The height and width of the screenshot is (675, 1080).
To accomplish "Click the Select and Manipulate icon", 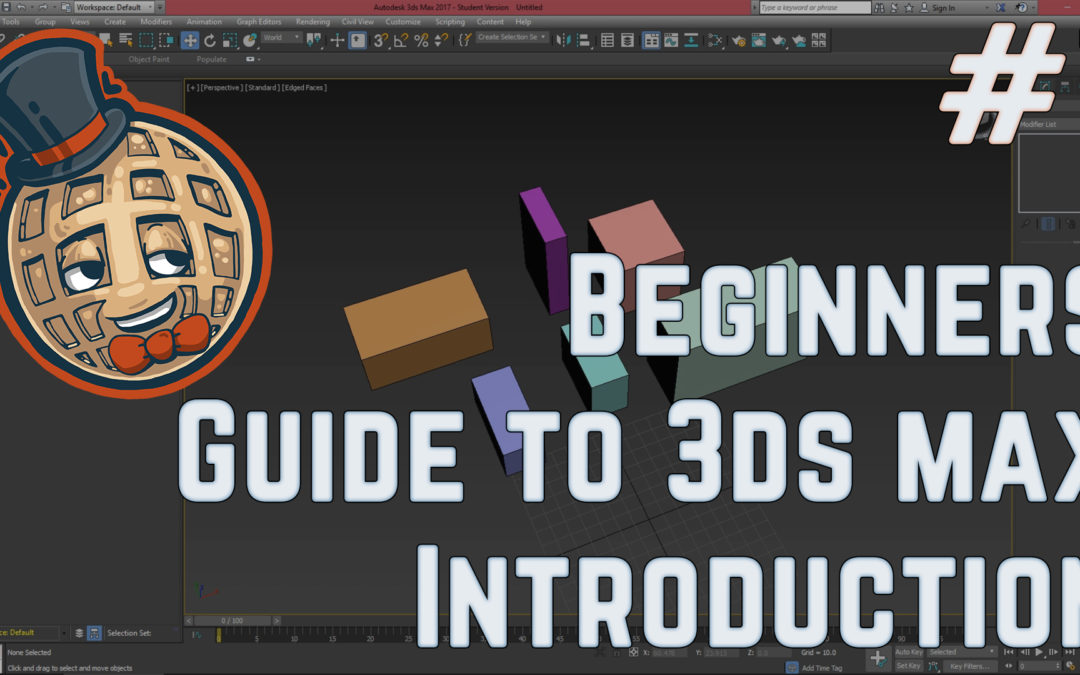I will click(x=338, y=40).
